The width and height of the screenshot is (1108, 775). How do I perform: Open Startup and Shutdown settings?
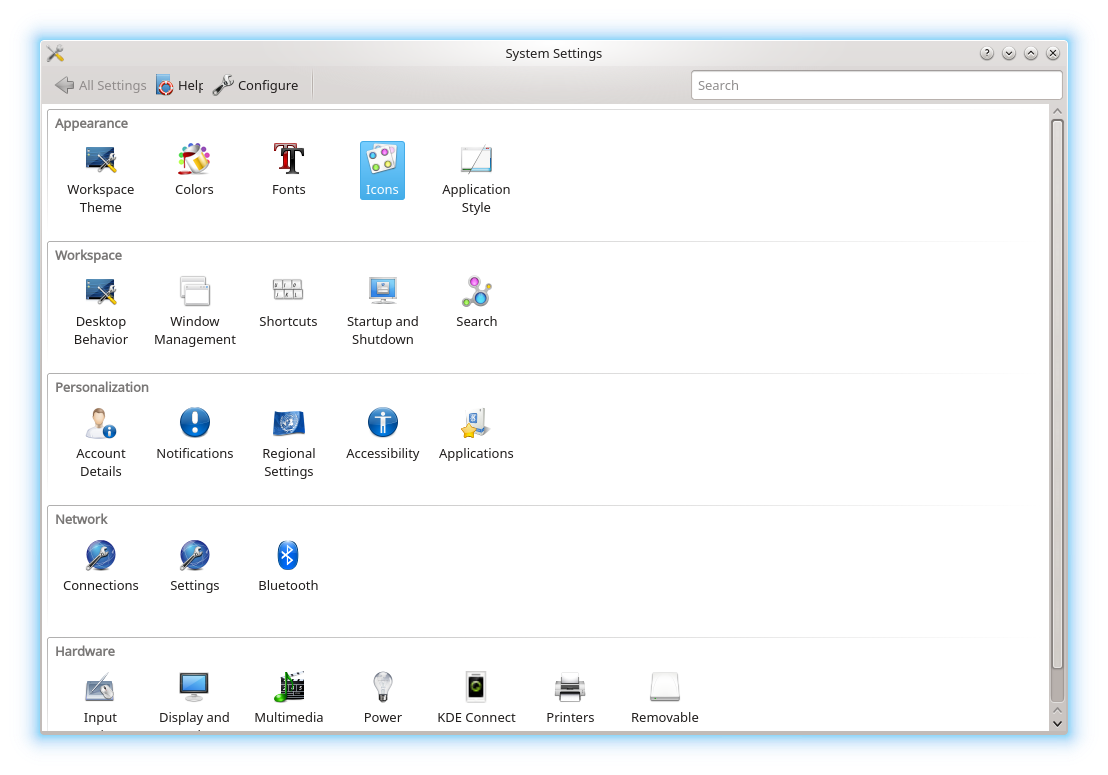tap(382, 300)
